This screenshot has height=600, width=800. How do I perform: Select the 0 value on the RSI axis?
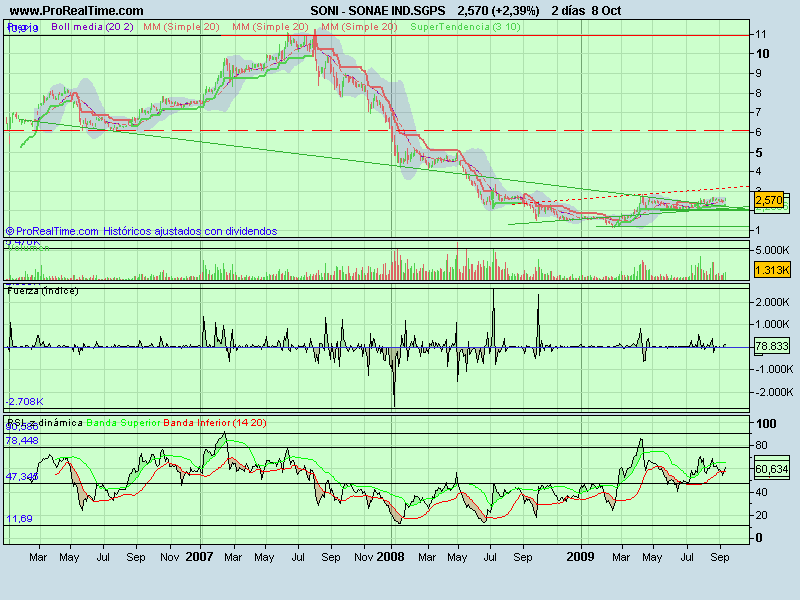[759, 537]
